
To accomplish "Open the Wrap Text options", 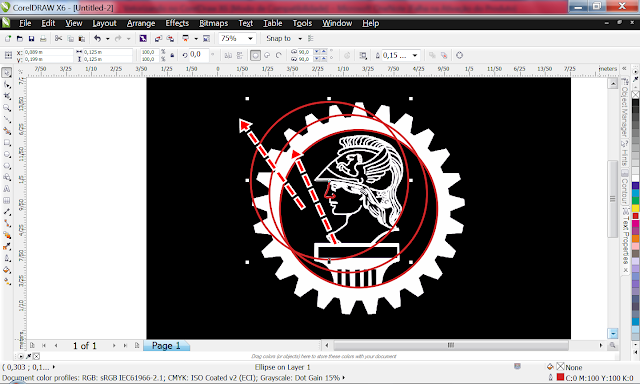I will (x=362, y=55).
